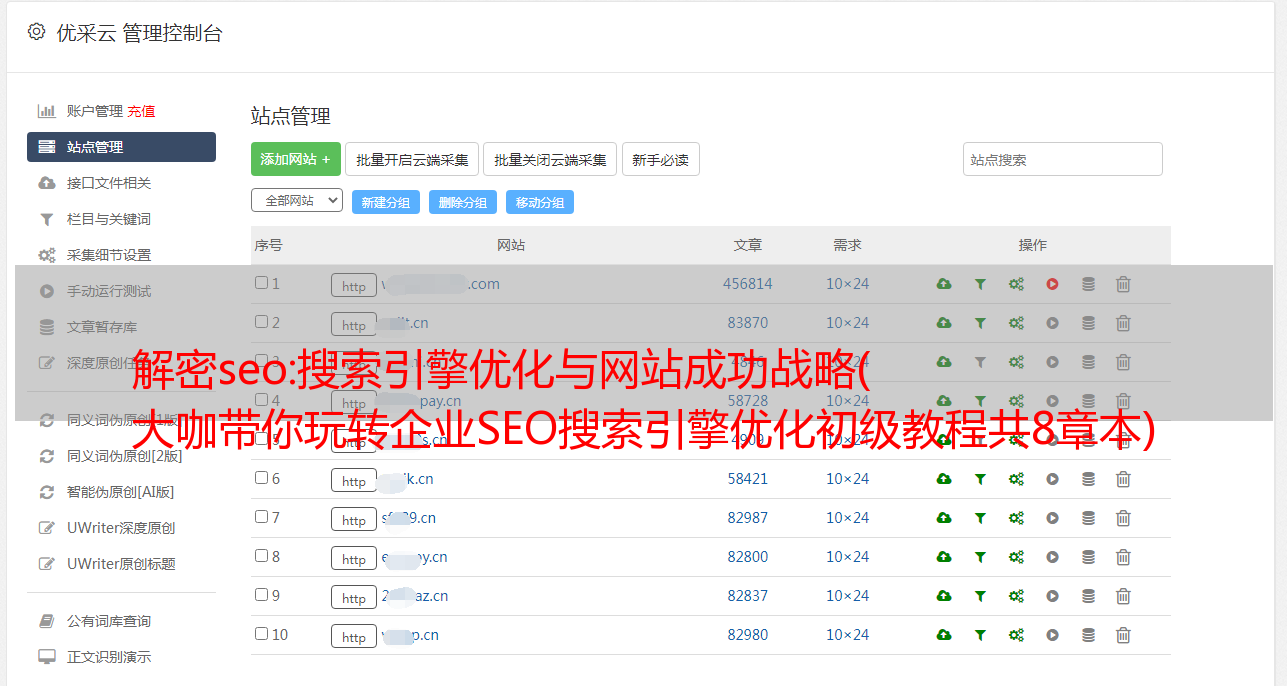The image size is (1287, 686).
Task: Click 10×24 demand link in row 8
Action: click(x=848, y=557)
